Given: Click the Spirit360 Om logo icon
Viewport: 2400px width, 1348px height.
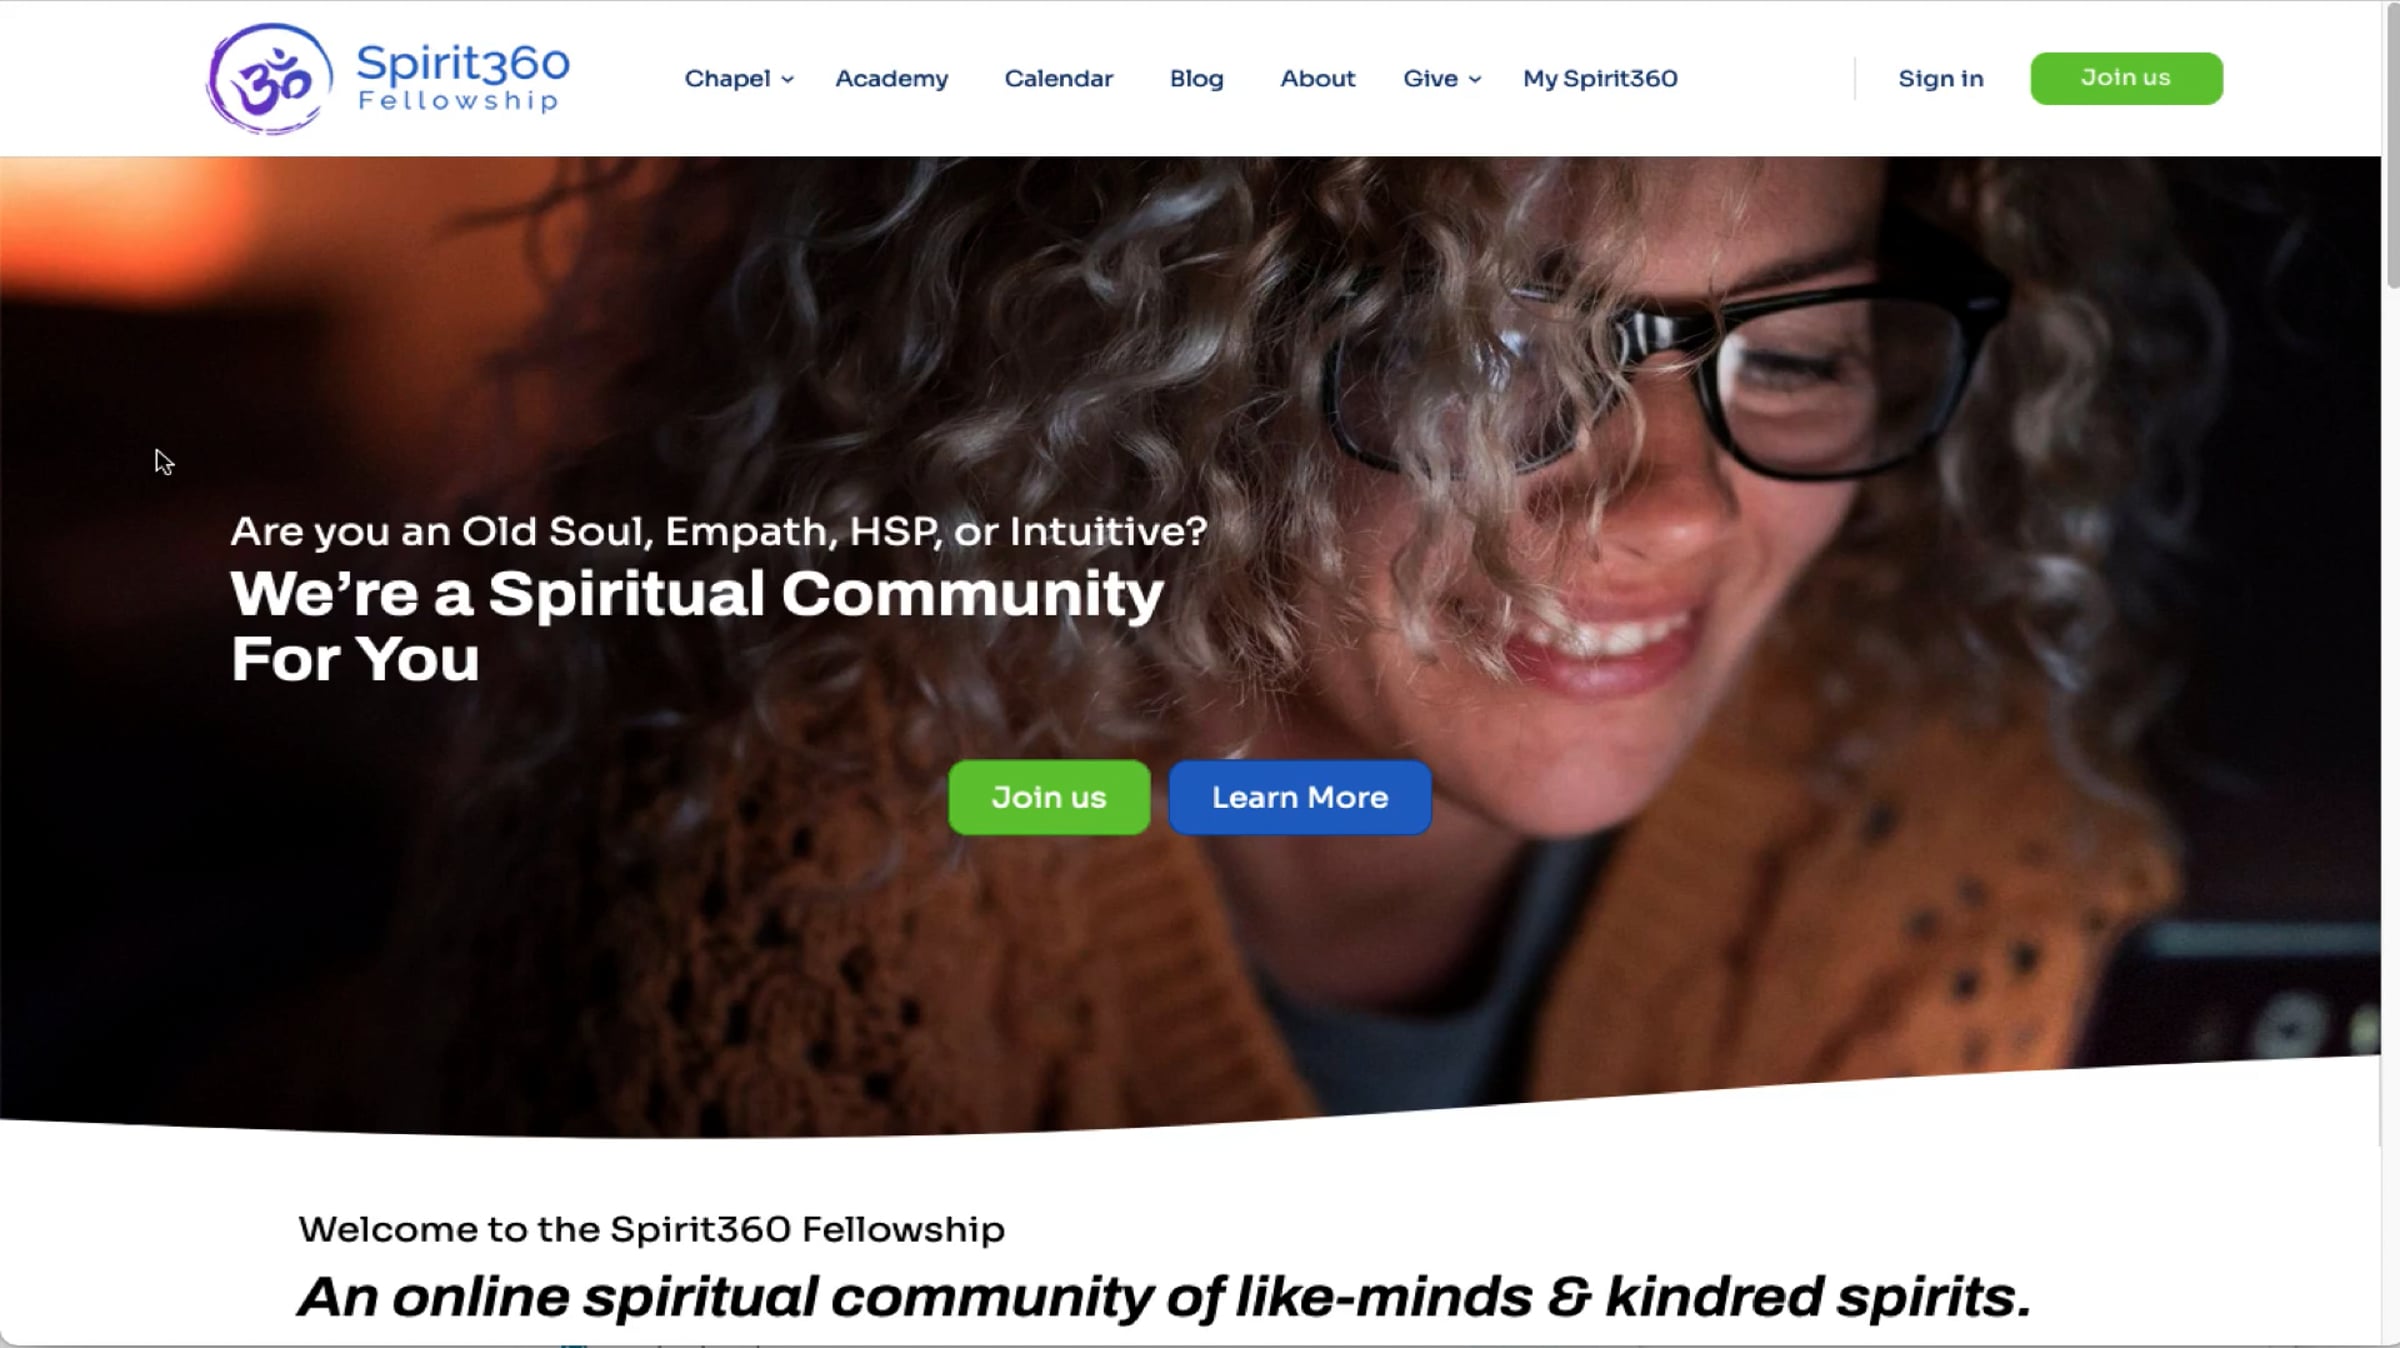Looking at the screenshot, I should [x=269, y=78].
